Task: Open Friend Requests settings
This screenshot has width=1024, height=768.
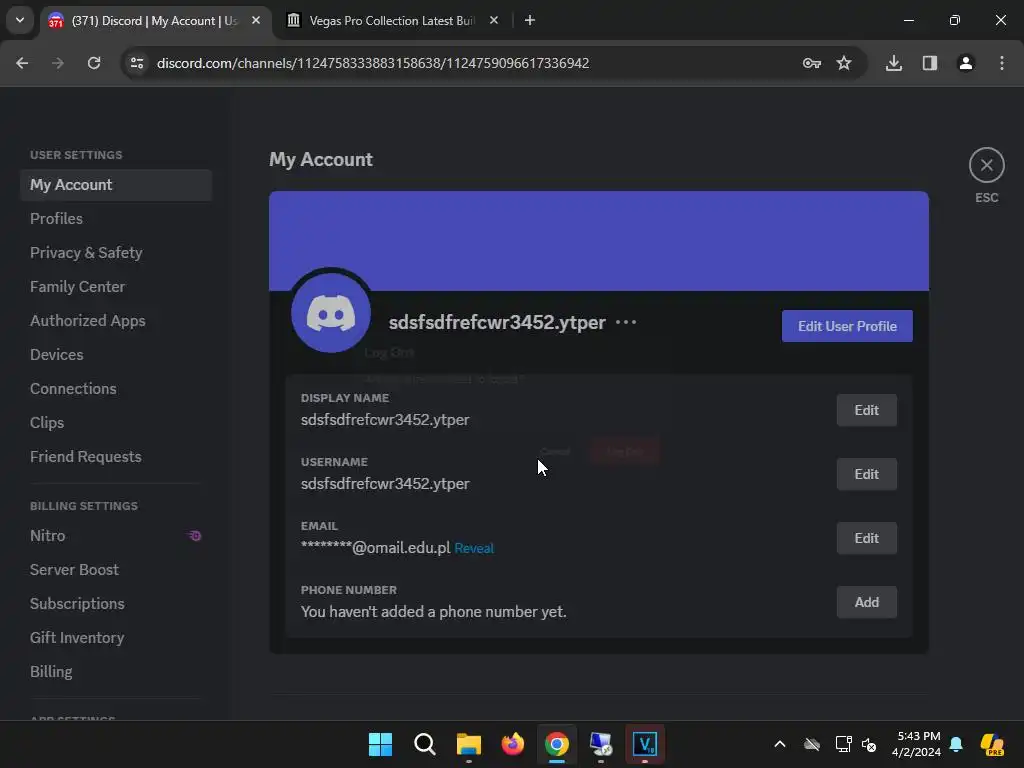Action: coord(116,456)
